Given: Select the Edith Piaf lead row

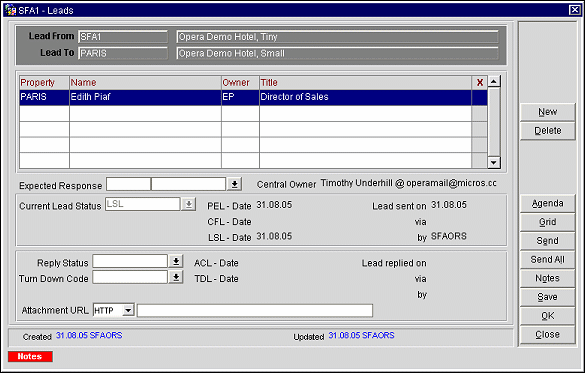Looking at the screenshot, I should click(253, 97).
